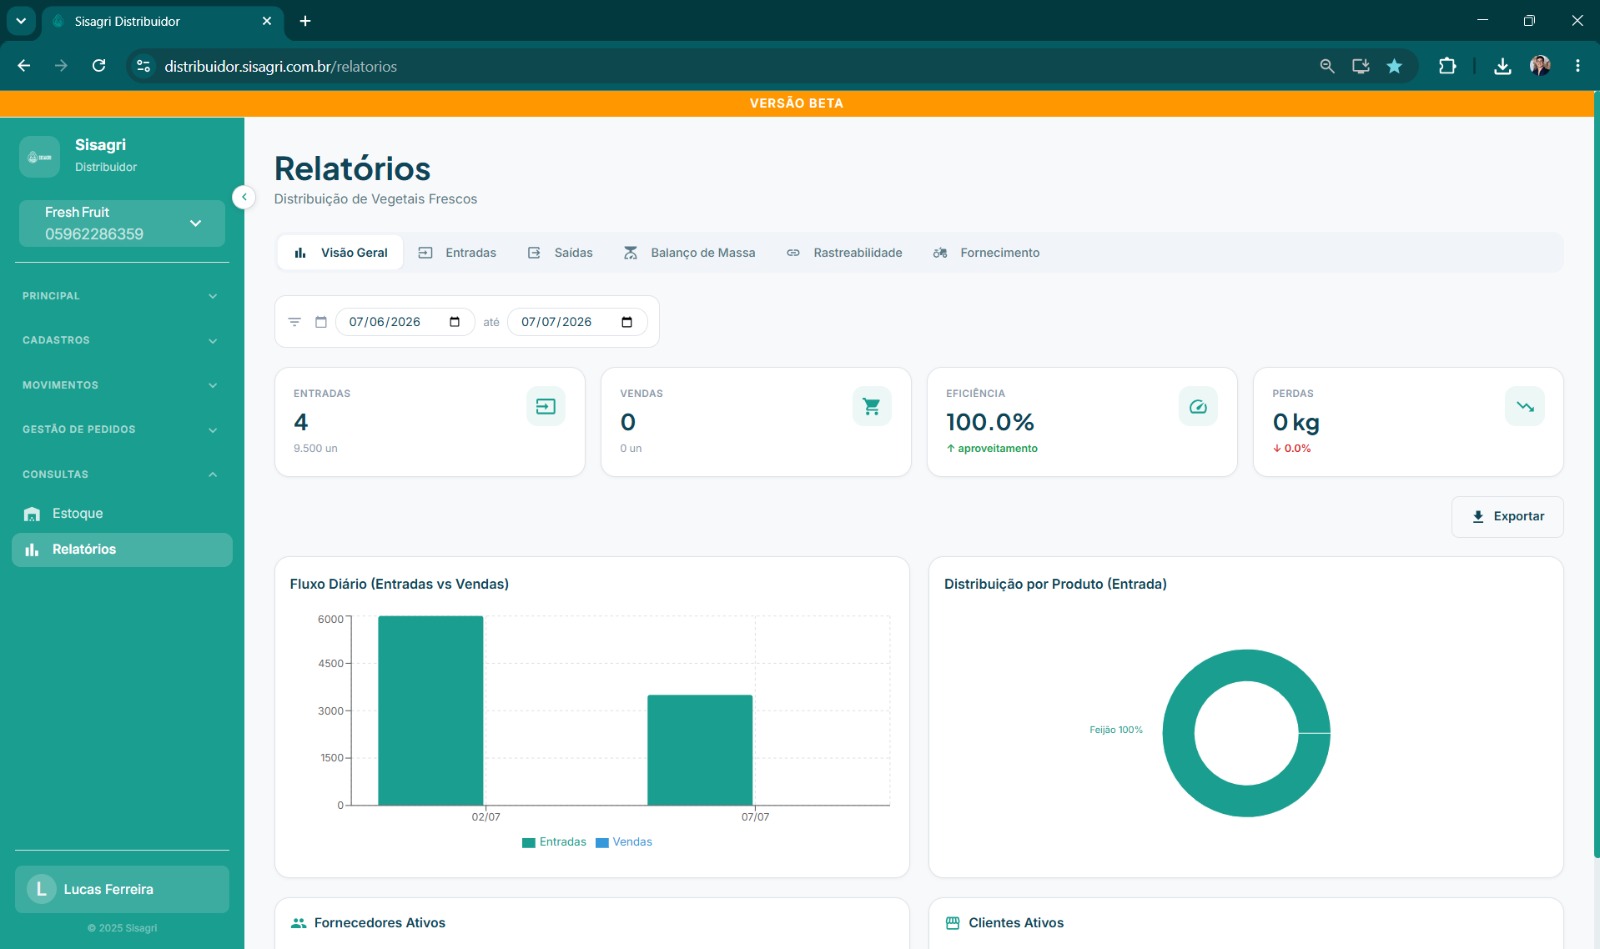Open the browser profile avatar
Viewport: 1600px width, 949px height.
click(x=1540, y=66)
